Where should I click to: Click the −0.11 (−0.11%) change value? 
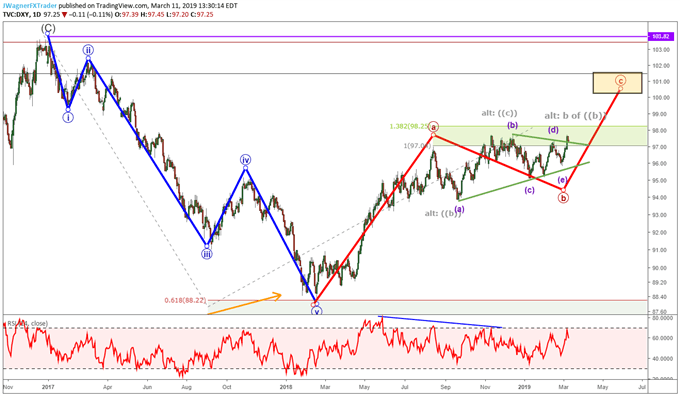[91, 14]
